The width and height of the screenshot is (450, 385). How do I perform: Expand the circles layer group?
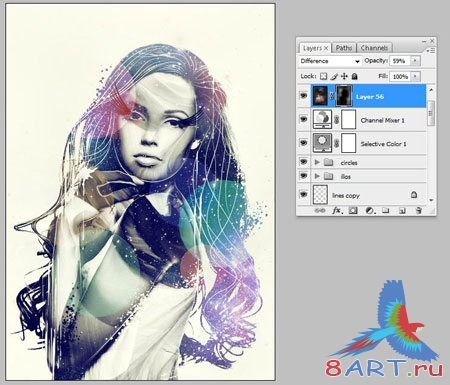point(317,162)
